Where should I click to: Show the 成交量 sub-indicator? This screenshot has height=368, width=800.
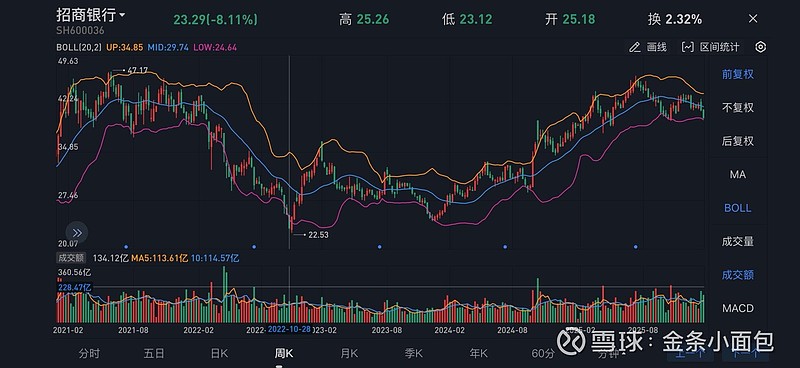tap(737, 241)
